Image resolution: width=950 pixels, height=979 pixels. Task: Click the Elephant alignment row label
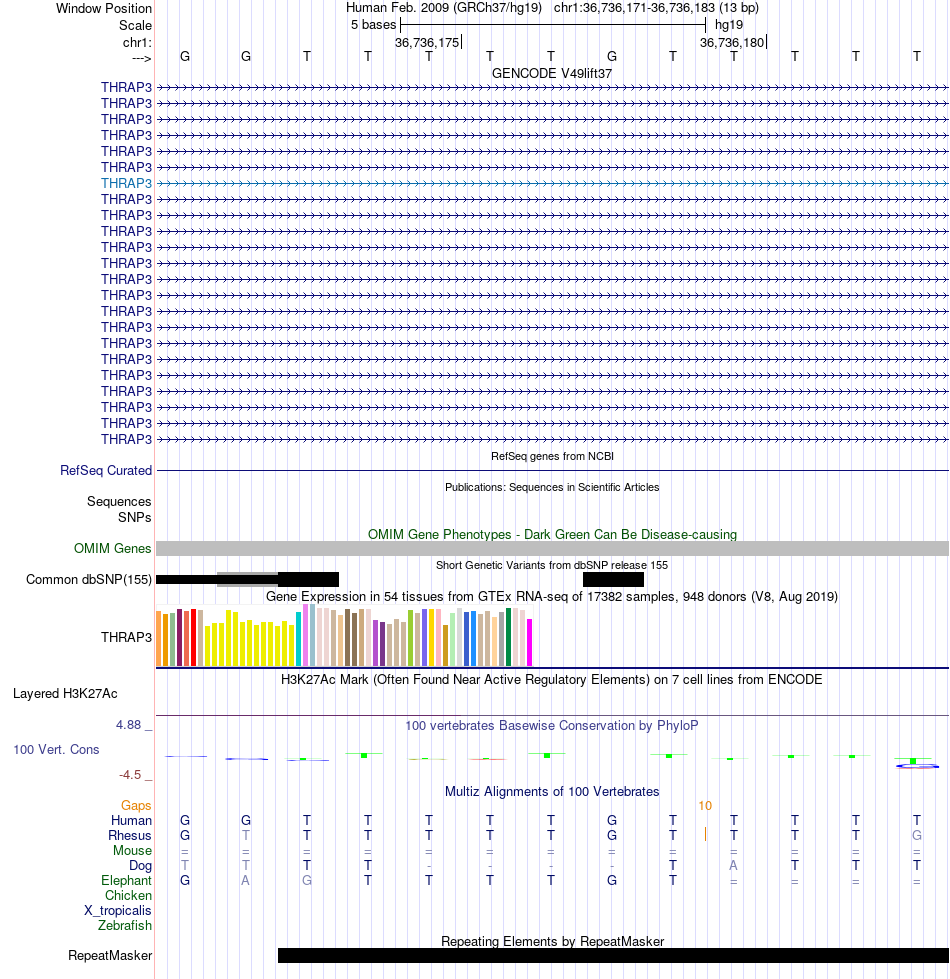tap(126, 880)
